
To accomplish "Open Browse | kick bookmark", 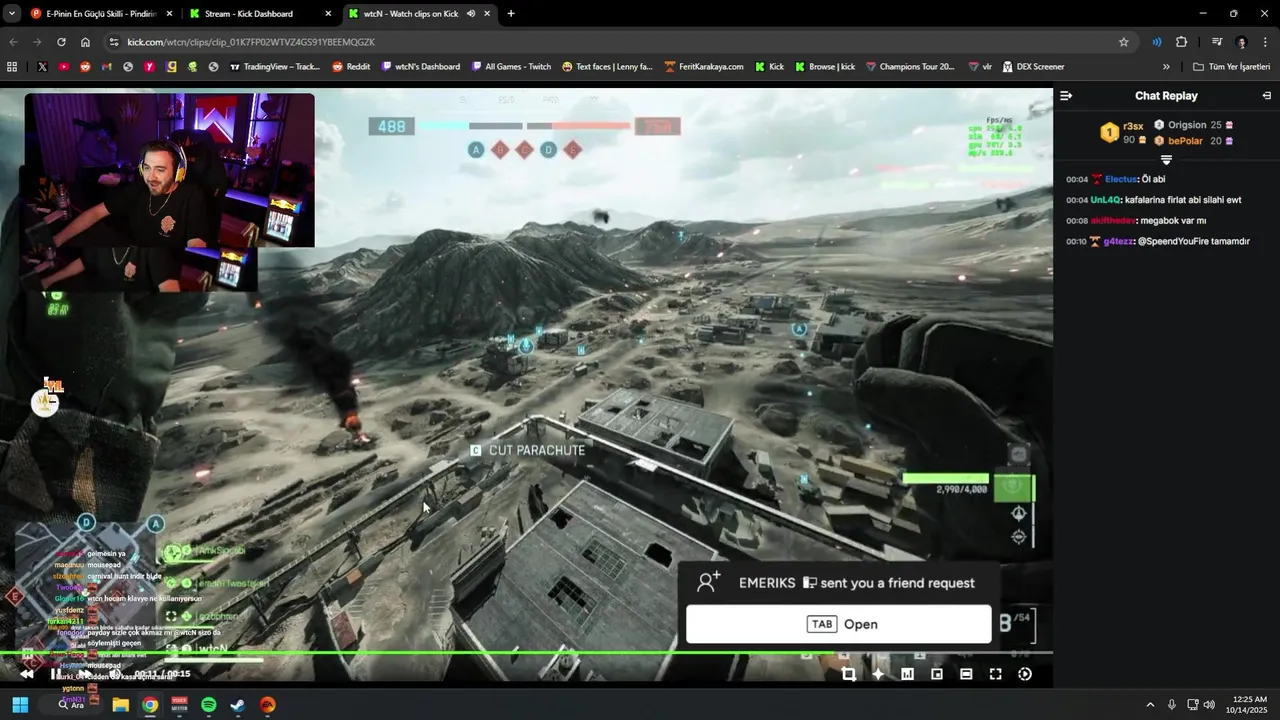I will tap(825, 67).
